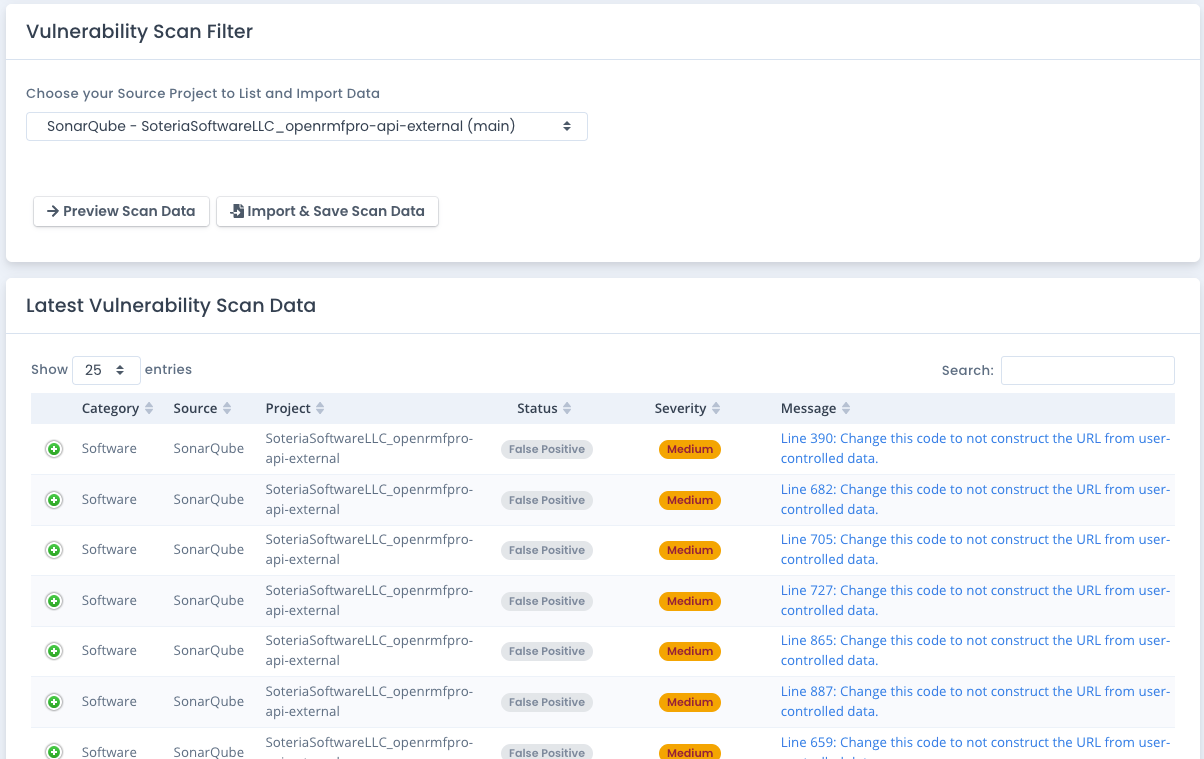Click False Positive badge for Line 887
Image resolution: width=1204 pixels, height=759 pixels.
(x=547, y=702)
